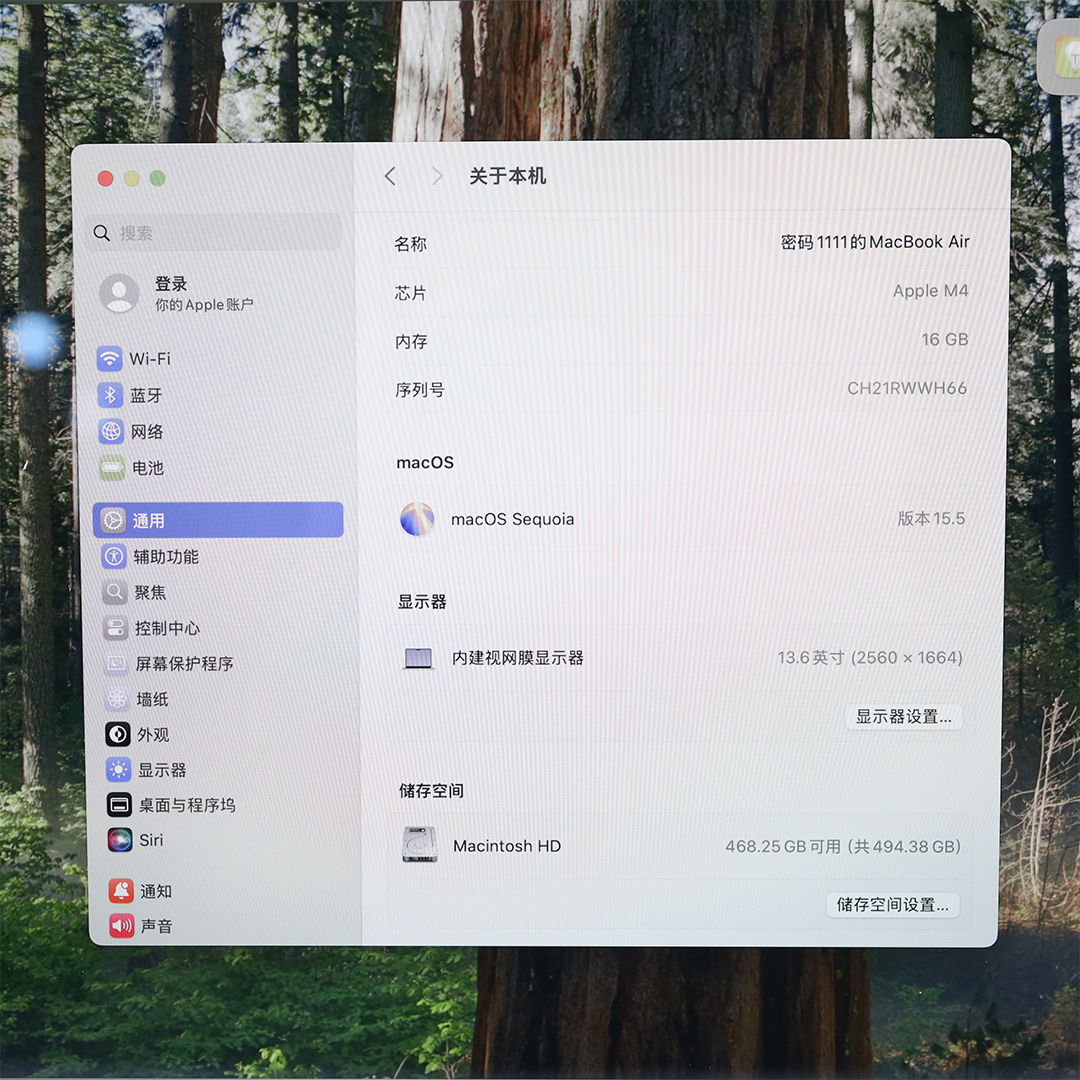Click the computer name MacBook Air field

[x=875, y=242]
